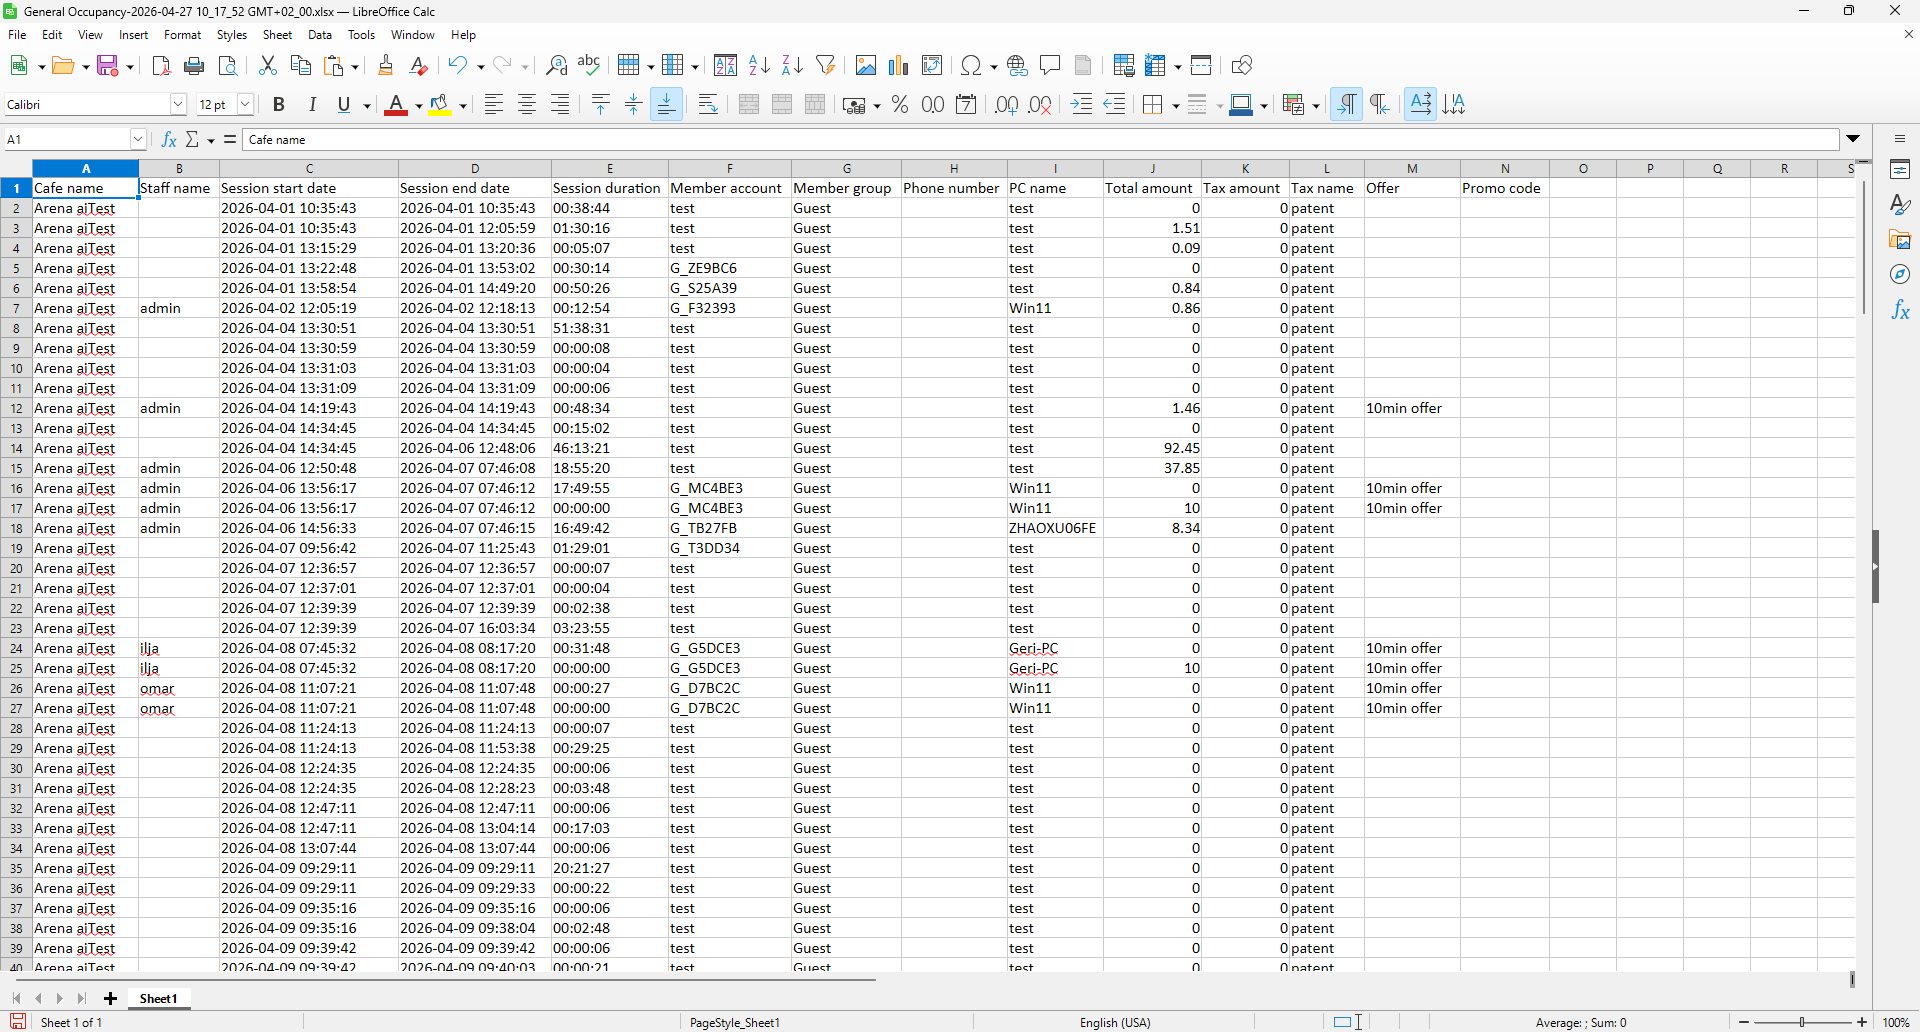Insert Image icon
This screenshot has height=1032, width=1920.
pos(866,66)
